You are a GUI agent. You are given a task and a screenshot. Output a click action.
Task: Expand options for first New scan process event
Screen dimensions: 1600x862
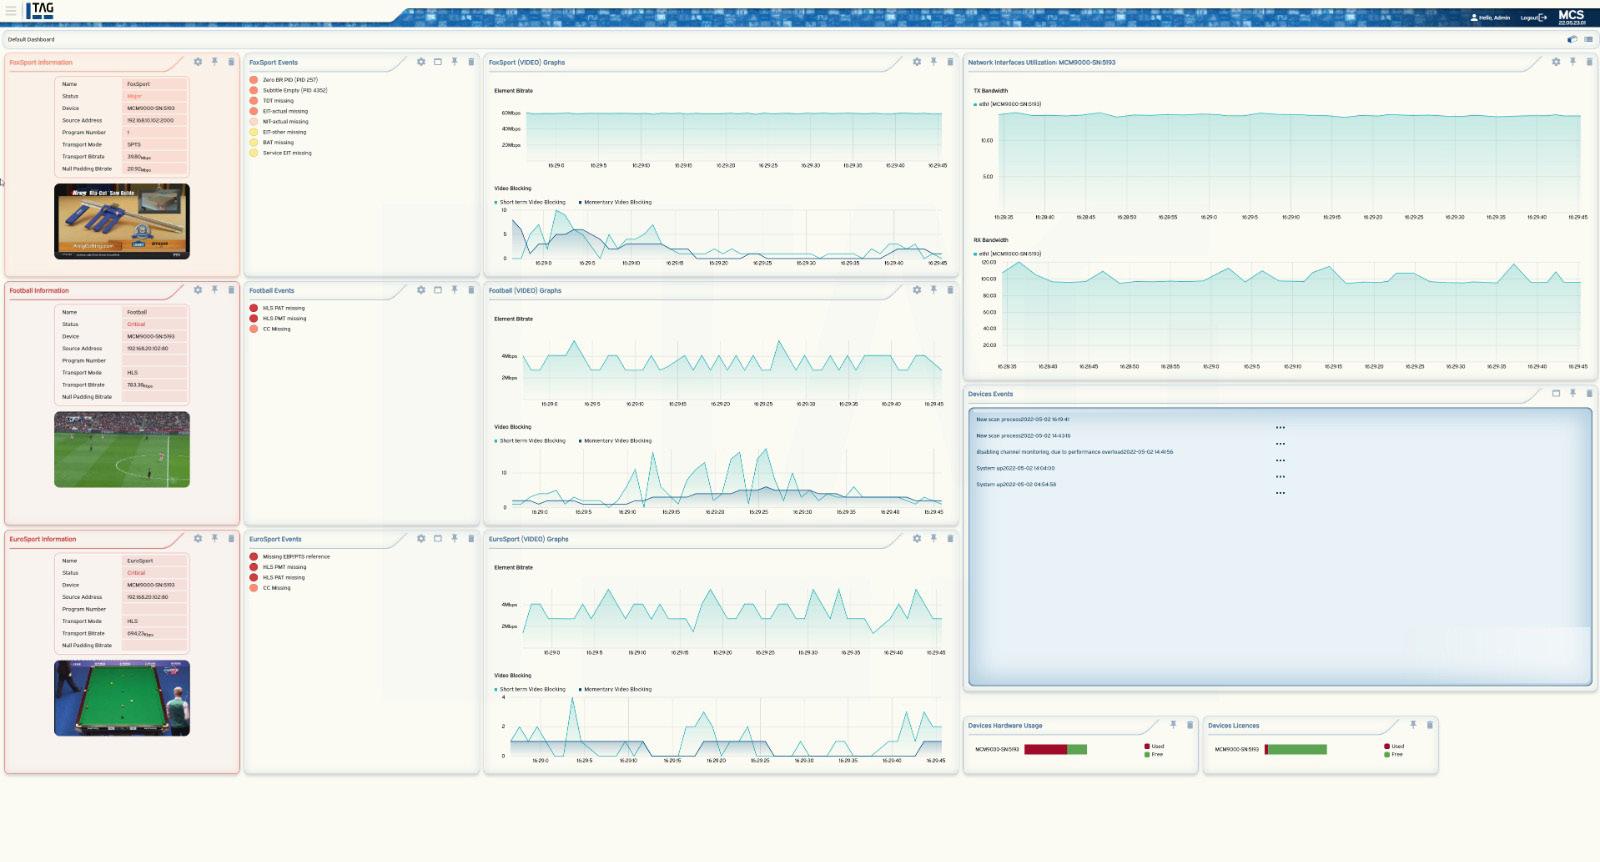pyautogui.click(x=1280, y=427)
